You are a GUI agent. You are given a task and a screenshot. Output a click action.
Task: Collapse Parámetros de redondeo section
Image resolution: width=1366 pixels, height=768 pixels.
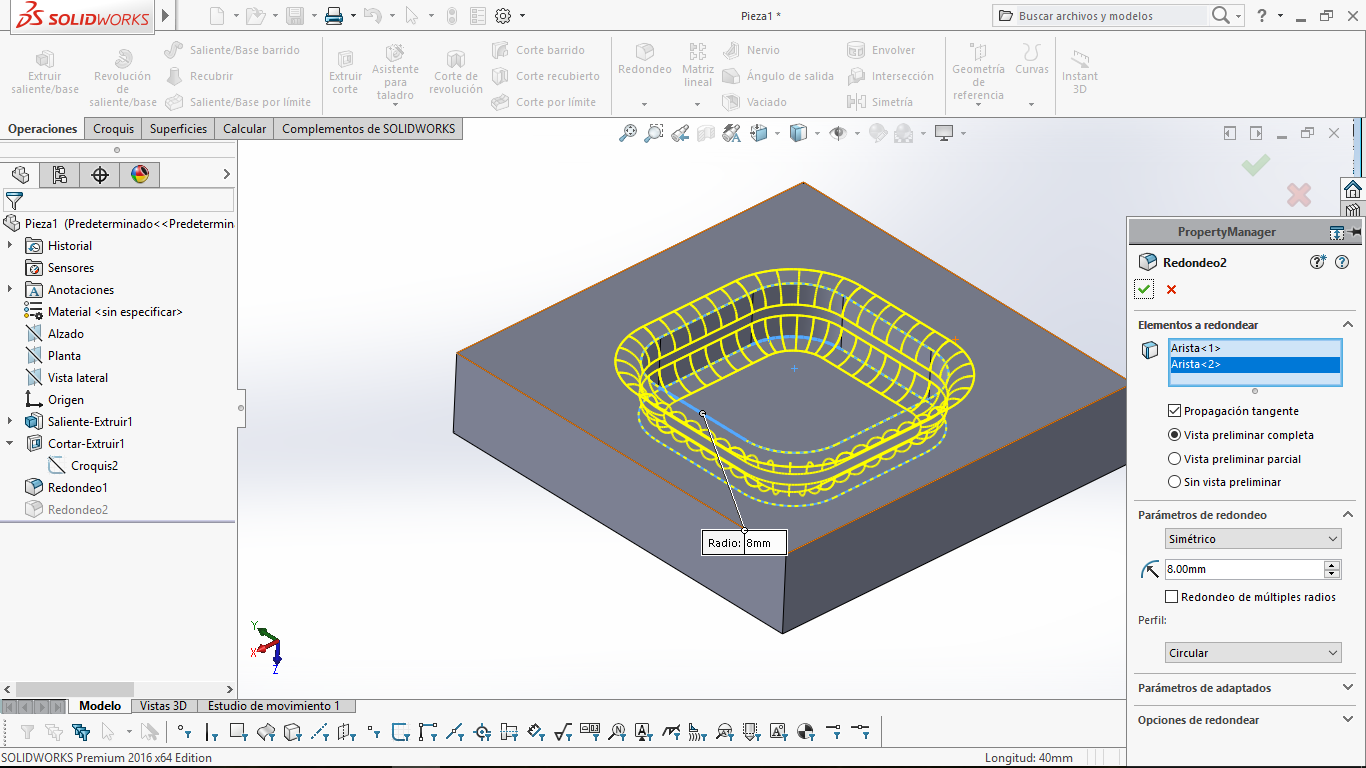[1347, 515]
